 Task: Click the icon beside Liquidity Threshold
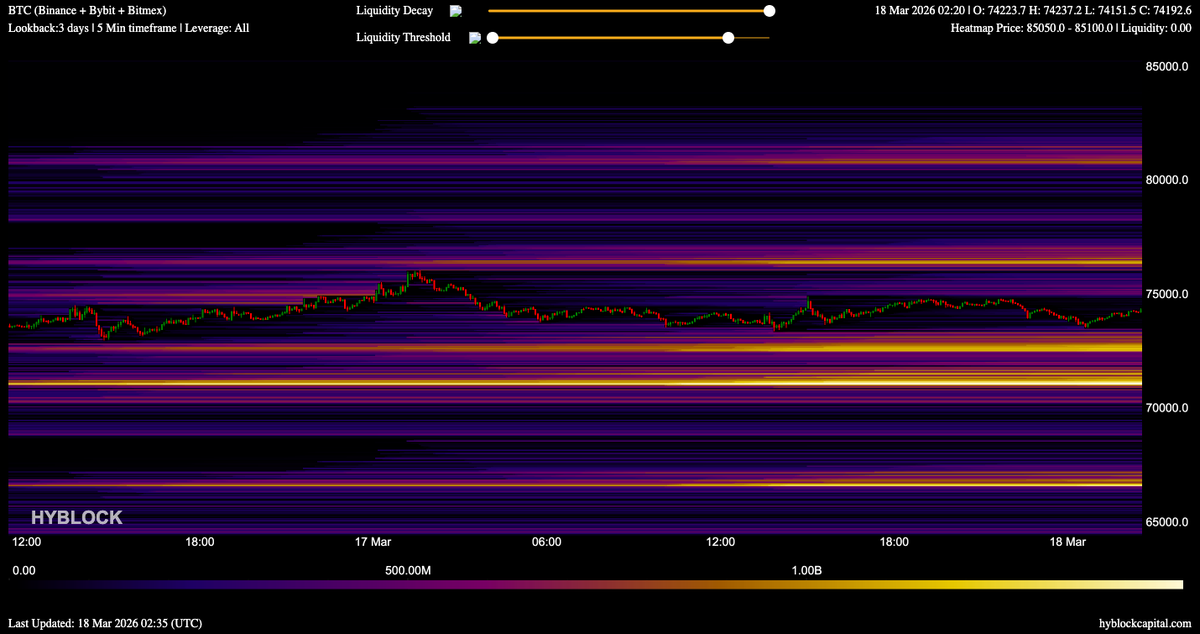[476, 38]
